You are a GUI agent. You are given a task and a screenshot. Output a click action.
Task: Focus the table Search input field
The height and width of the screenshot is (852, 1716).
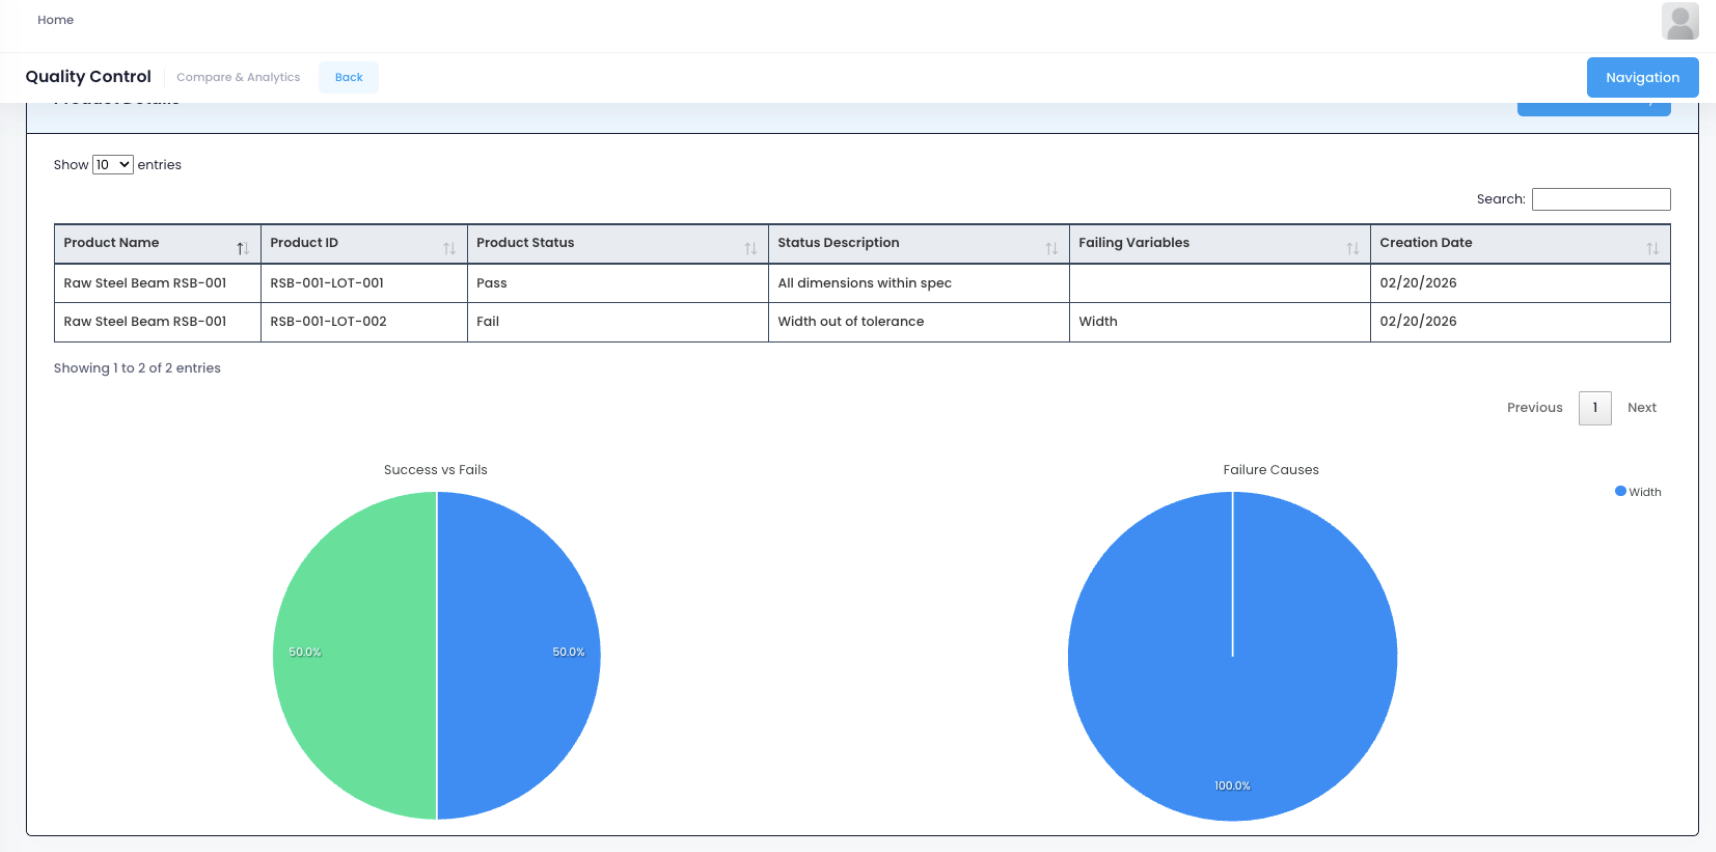click(x=1600, y=199)
